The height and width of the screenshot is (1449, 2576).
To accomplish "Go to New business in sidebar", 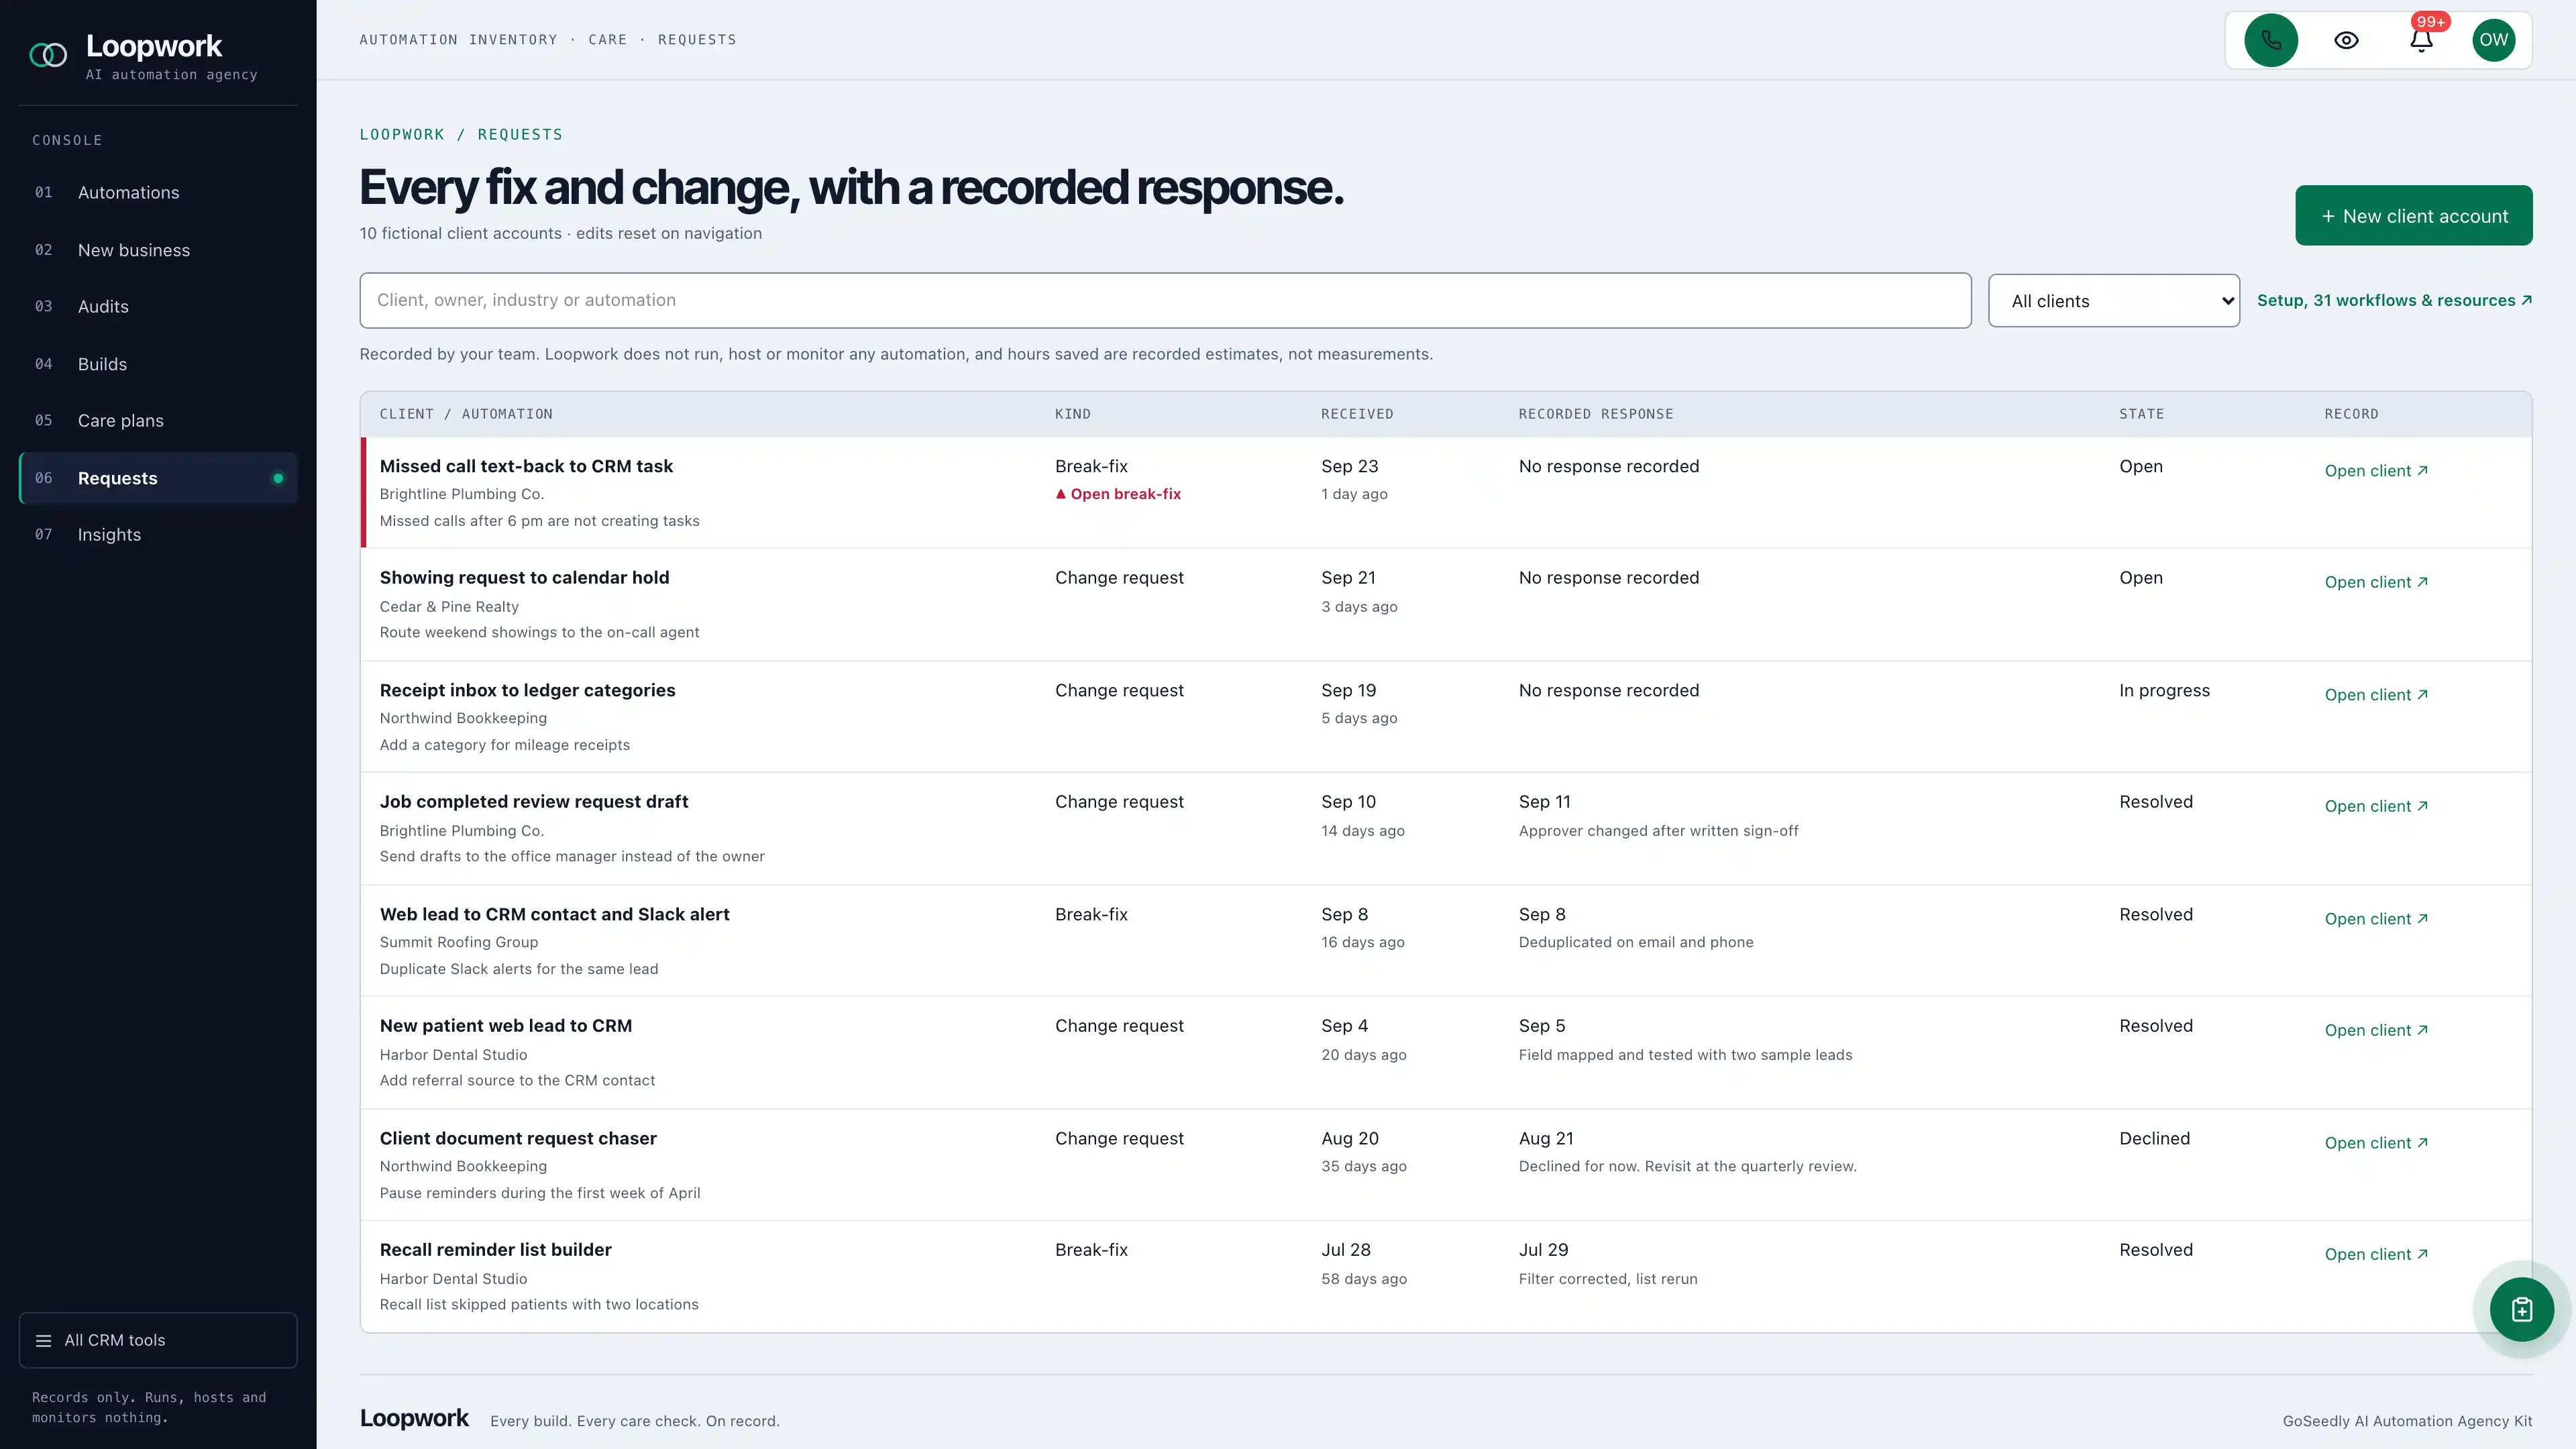I will tap(158, 250).
